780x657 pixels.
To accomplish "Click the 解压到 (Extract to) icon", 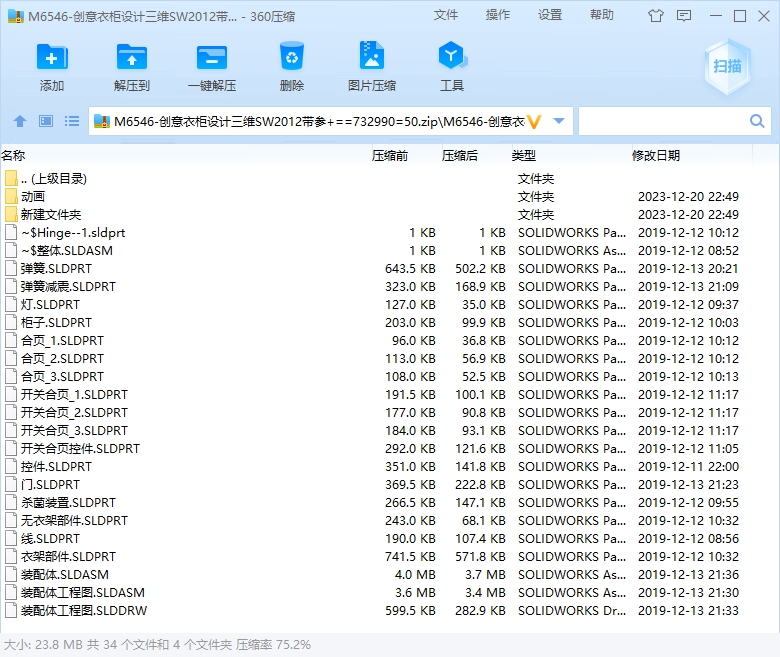I will pos(131,57).
